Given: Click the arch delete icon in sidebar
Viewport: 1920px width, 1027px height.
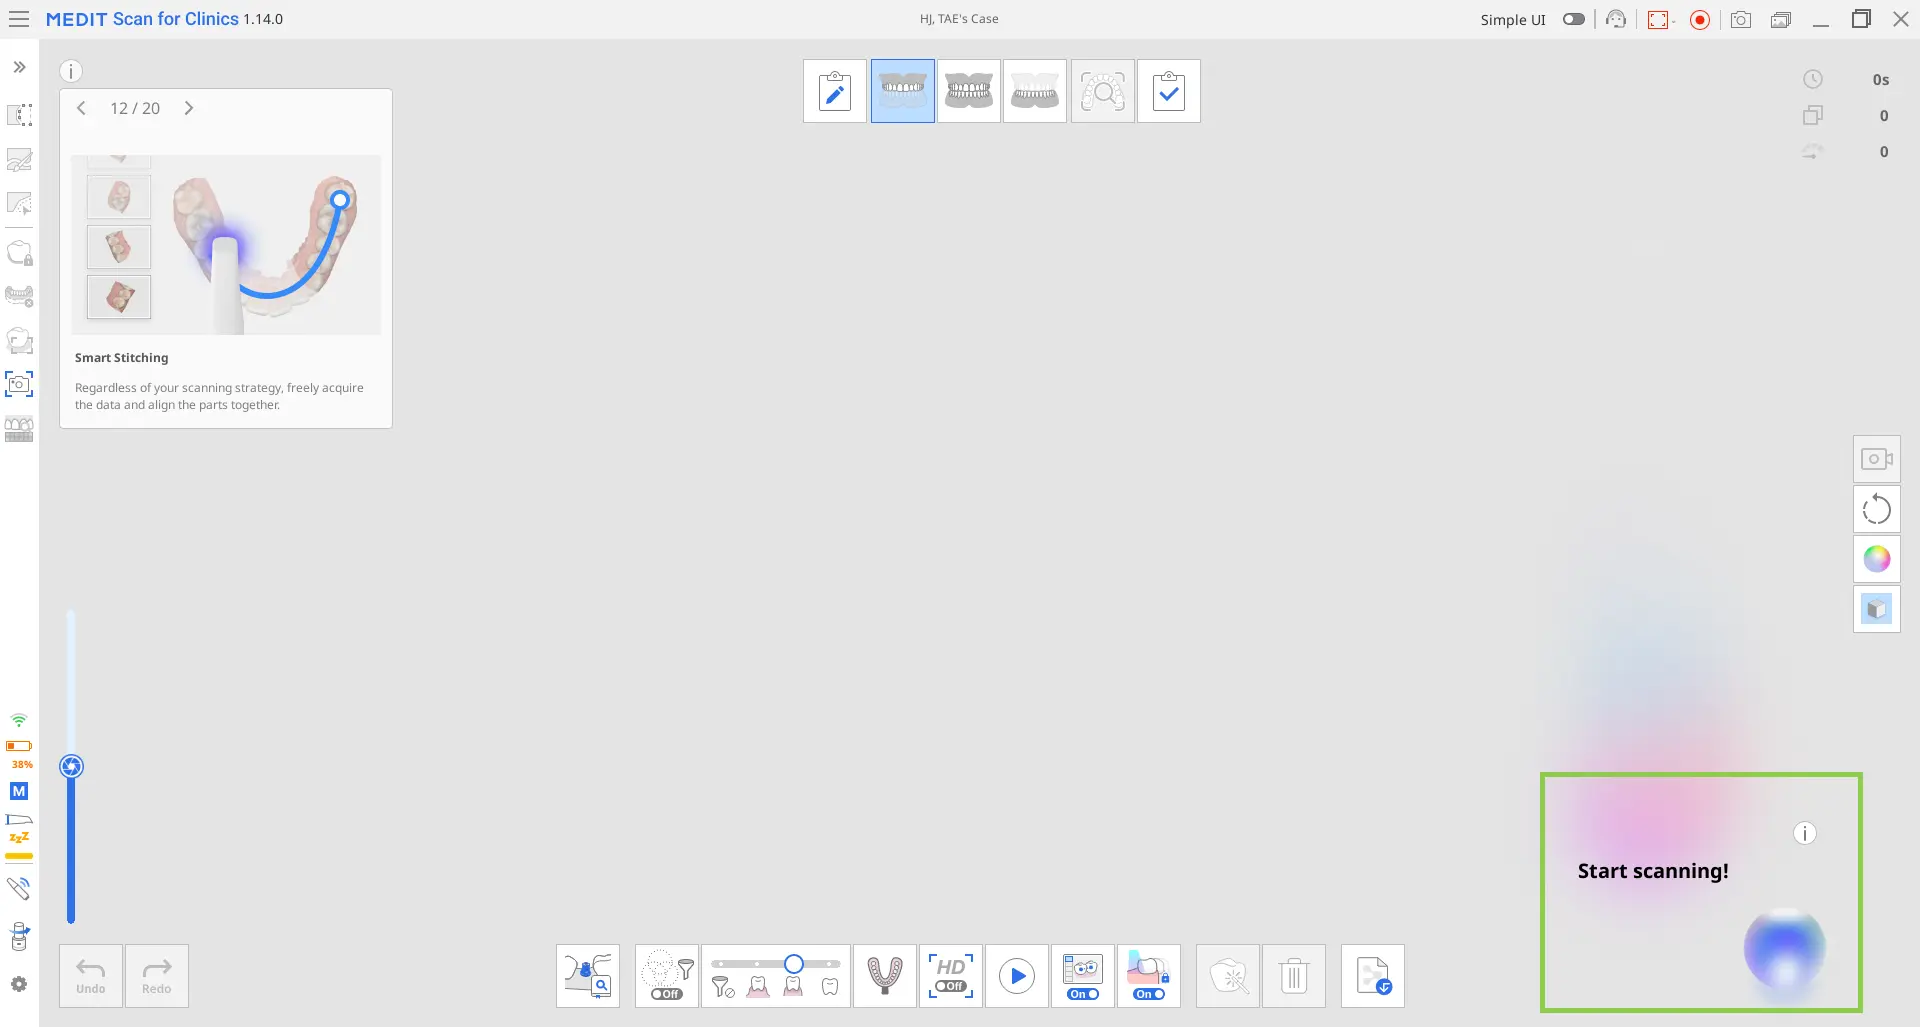Looking at the screenshot, I should [19, 296].
